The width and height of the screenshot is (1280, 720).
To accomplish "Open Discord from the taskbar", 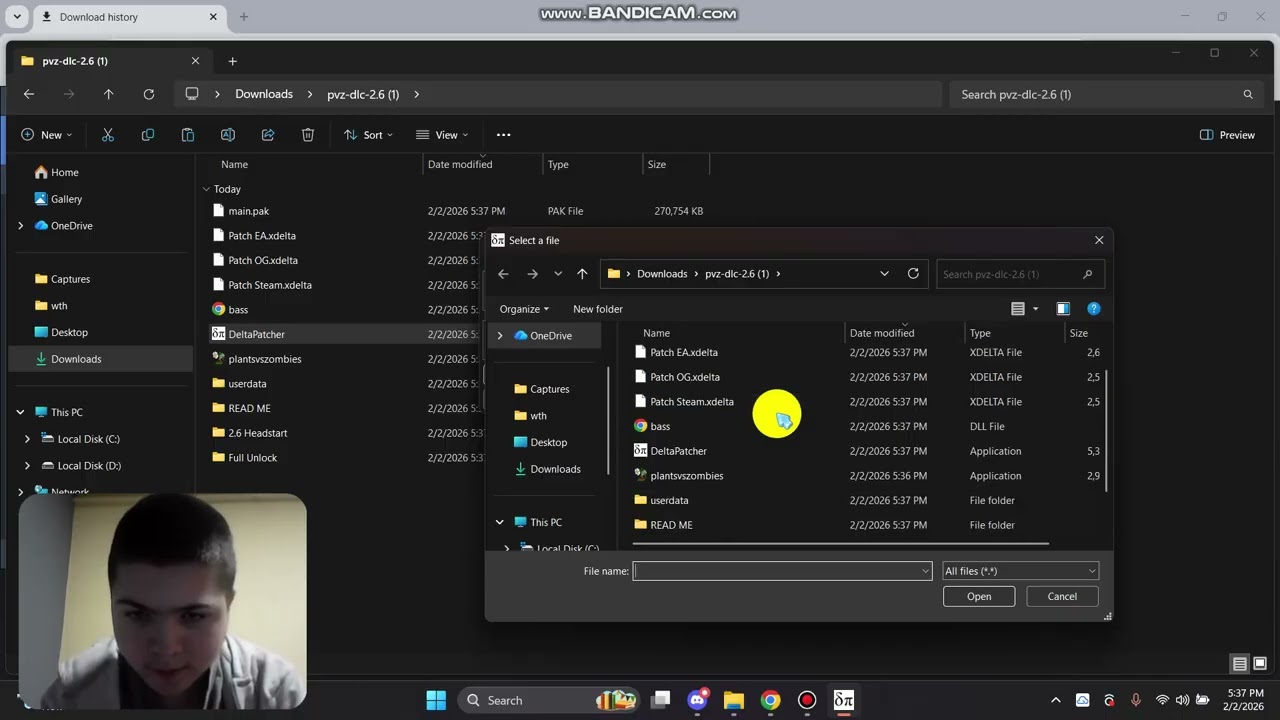I will coord(698,700).
